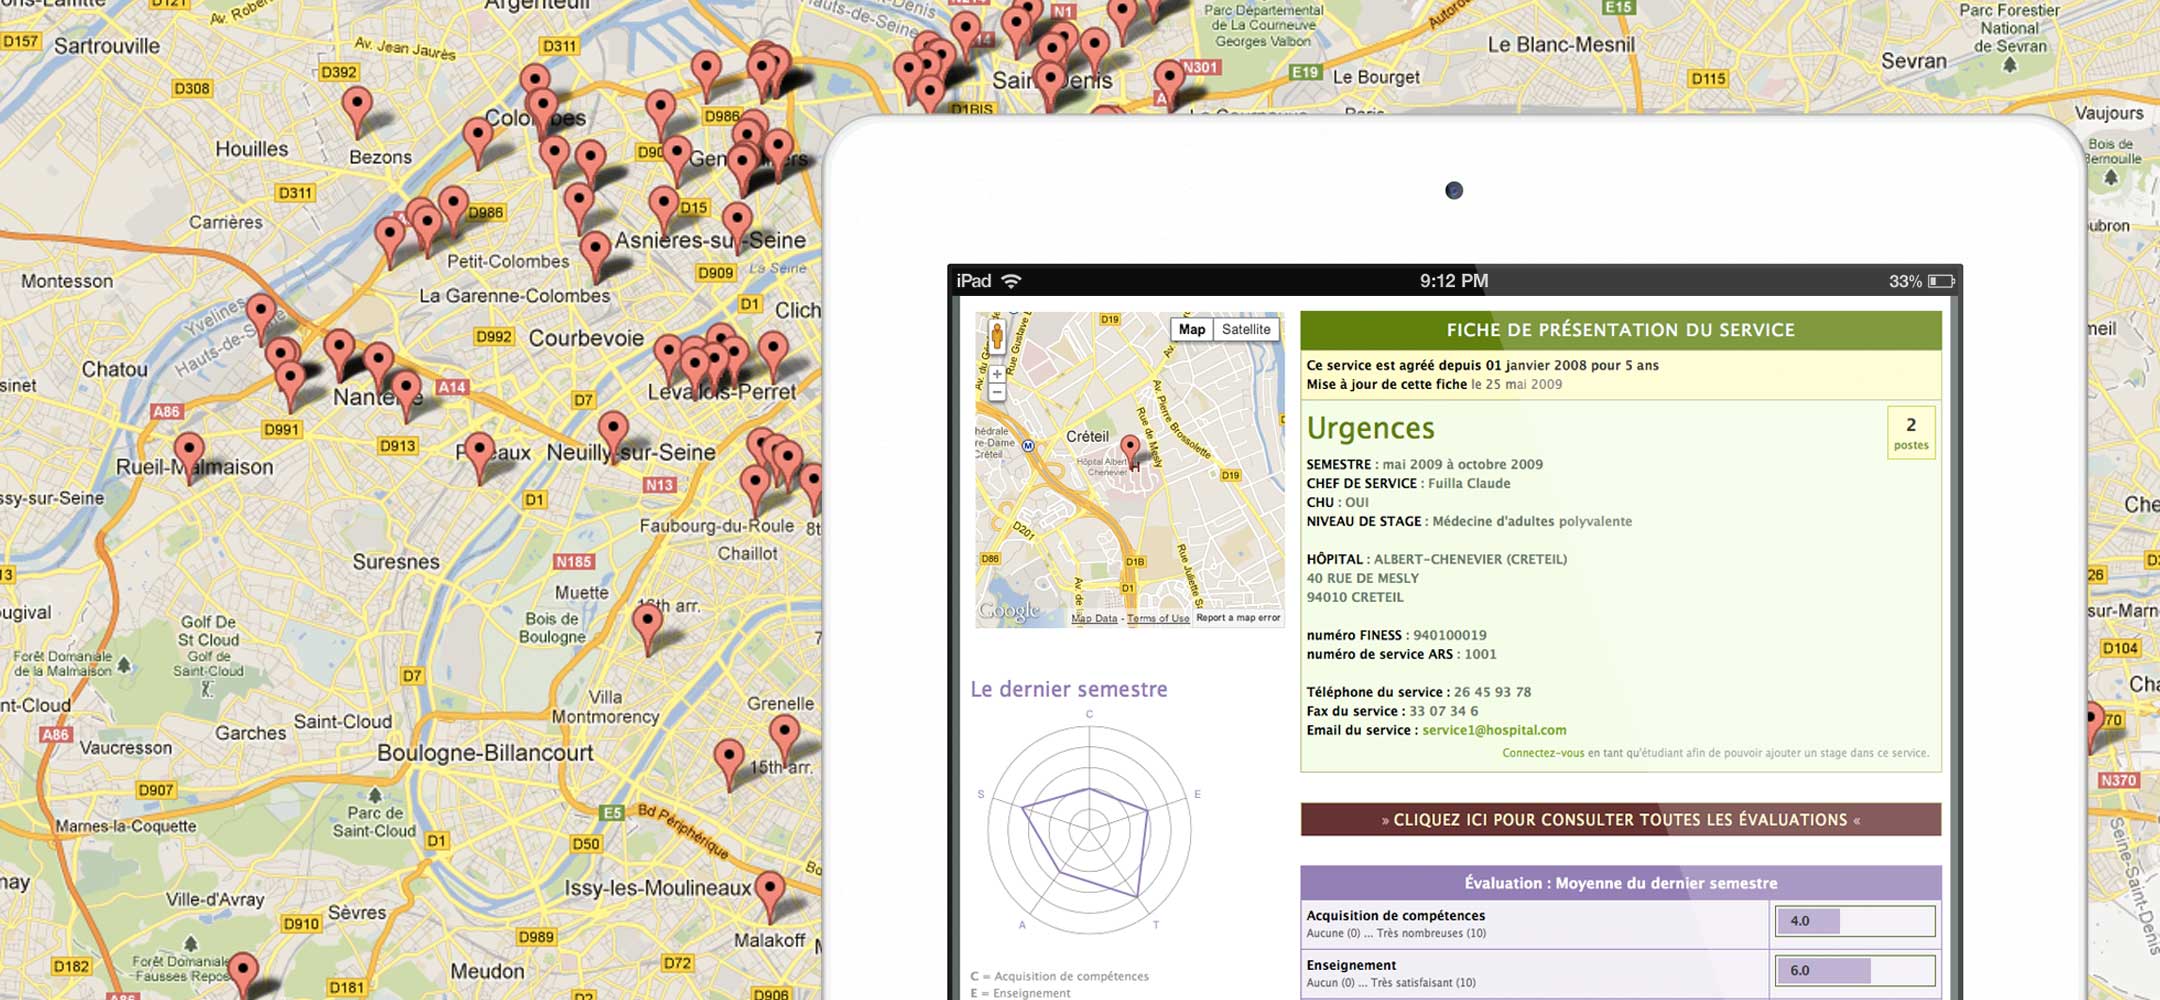The width and height of the screenshot is (2160, 1000).
Task: Click the phone number 26 45 93 78
Action: [1492, 692]
